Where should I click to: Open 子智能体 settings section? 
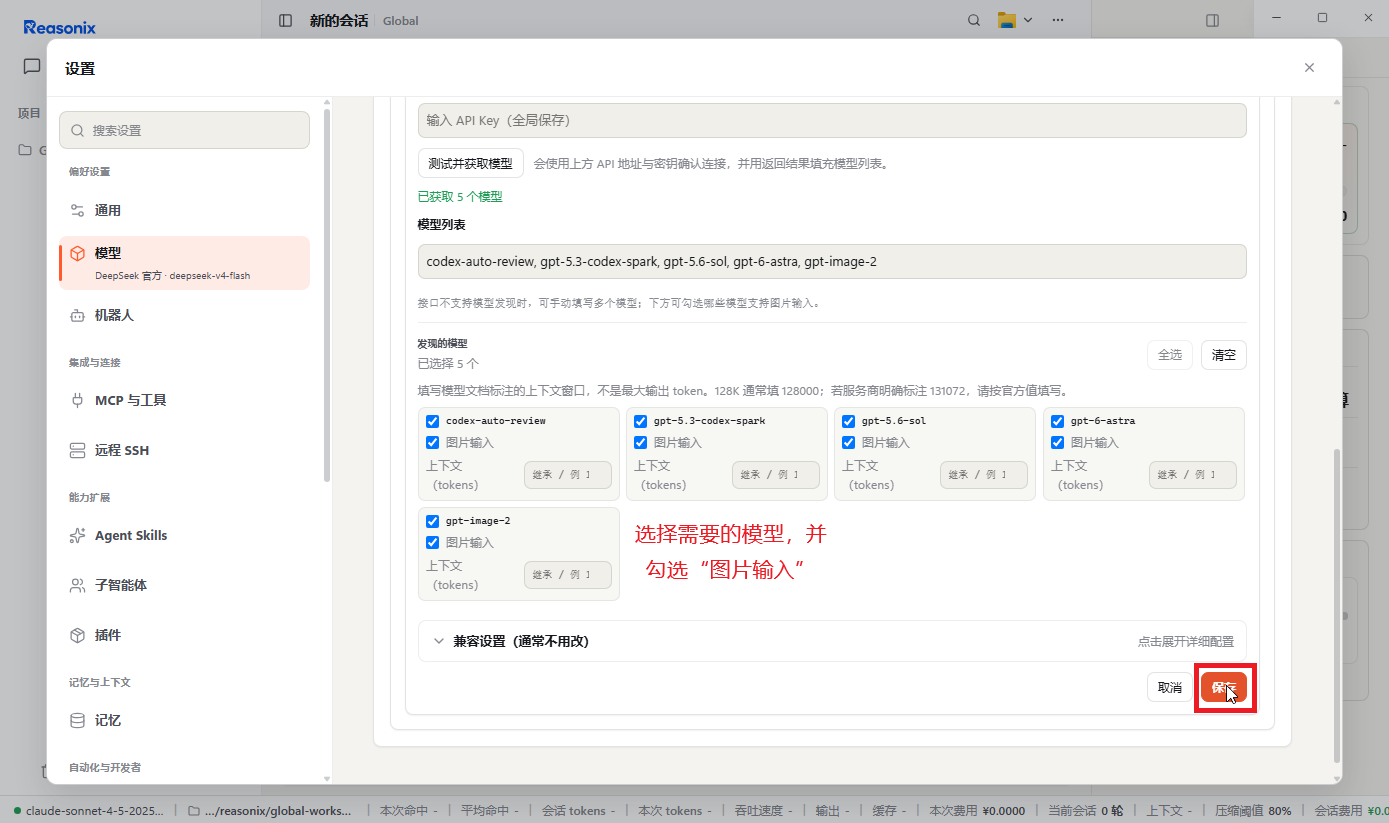click(184, 585)
